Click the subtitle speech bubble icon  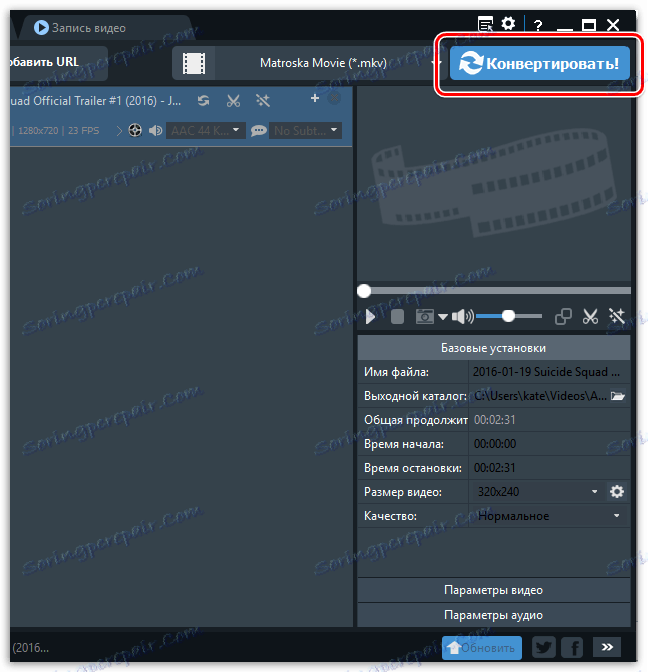[258, 130]
